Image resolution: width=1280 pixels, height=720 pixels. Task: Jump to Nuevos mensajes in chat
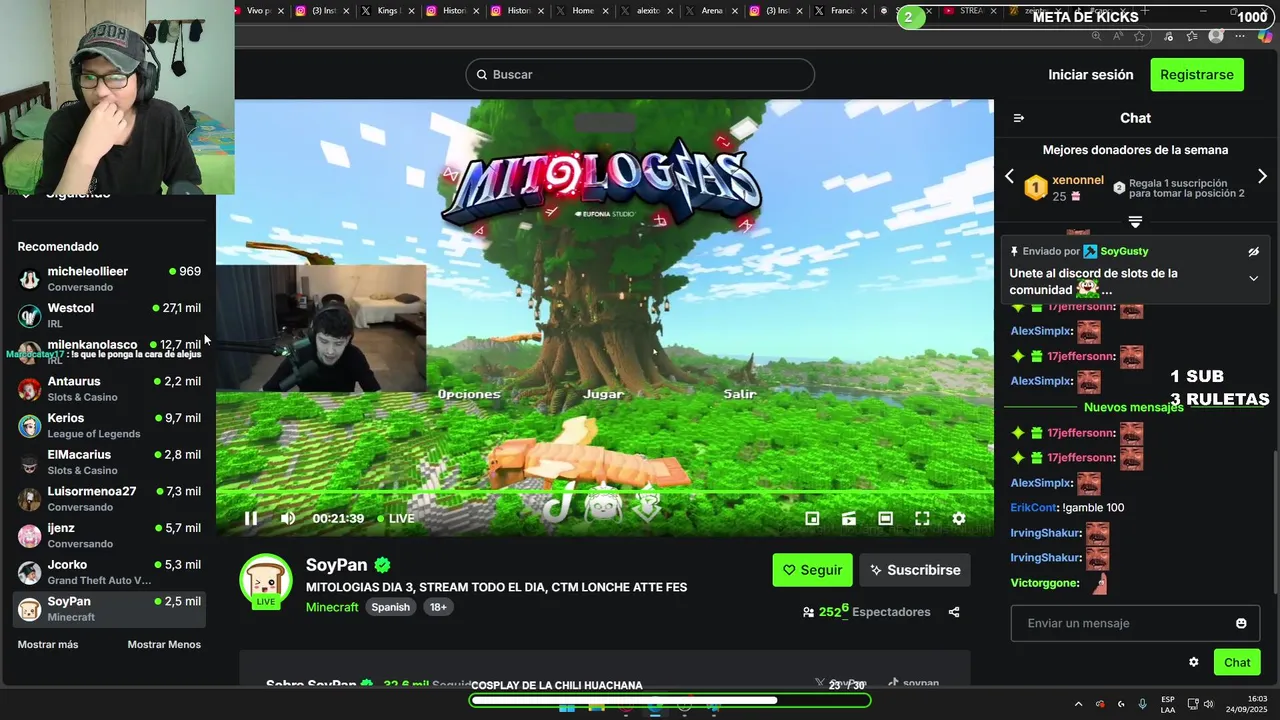coord(1134,407)
